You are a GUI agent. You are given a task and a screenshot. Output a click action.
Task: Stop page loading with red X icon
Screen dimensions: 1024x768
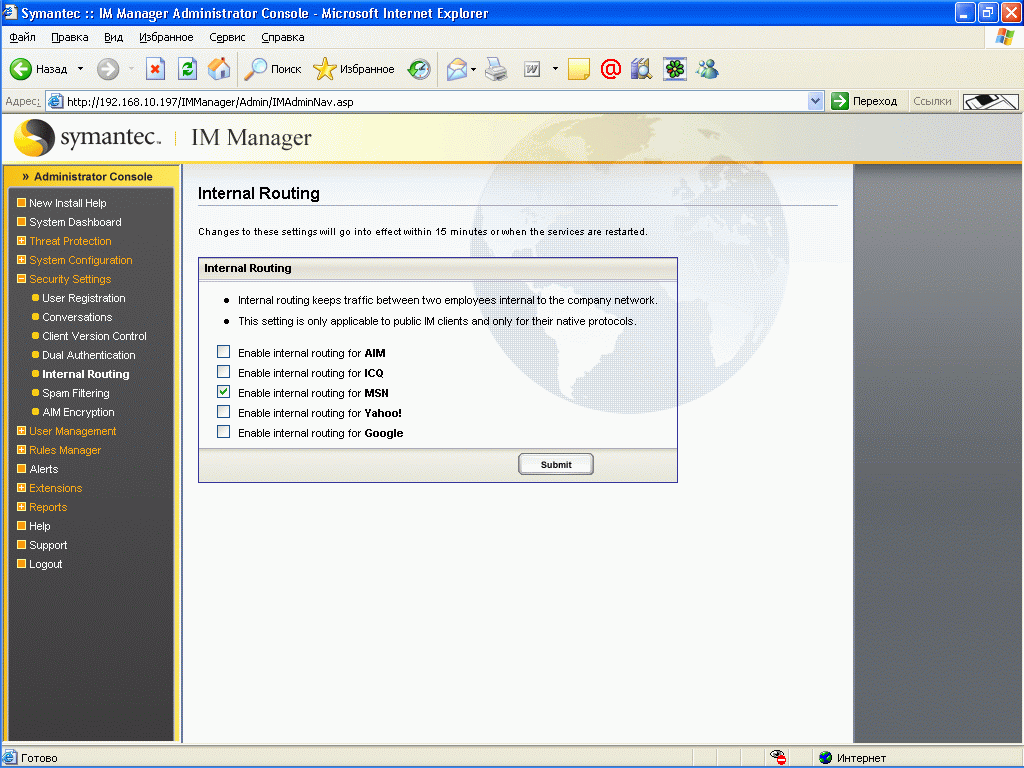155,69
